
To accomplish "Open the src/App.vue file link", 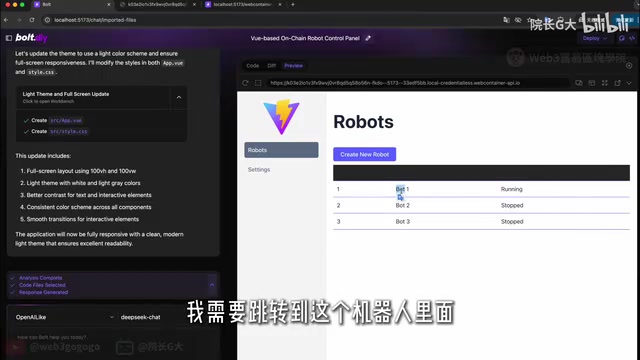I will coord(66,120).
